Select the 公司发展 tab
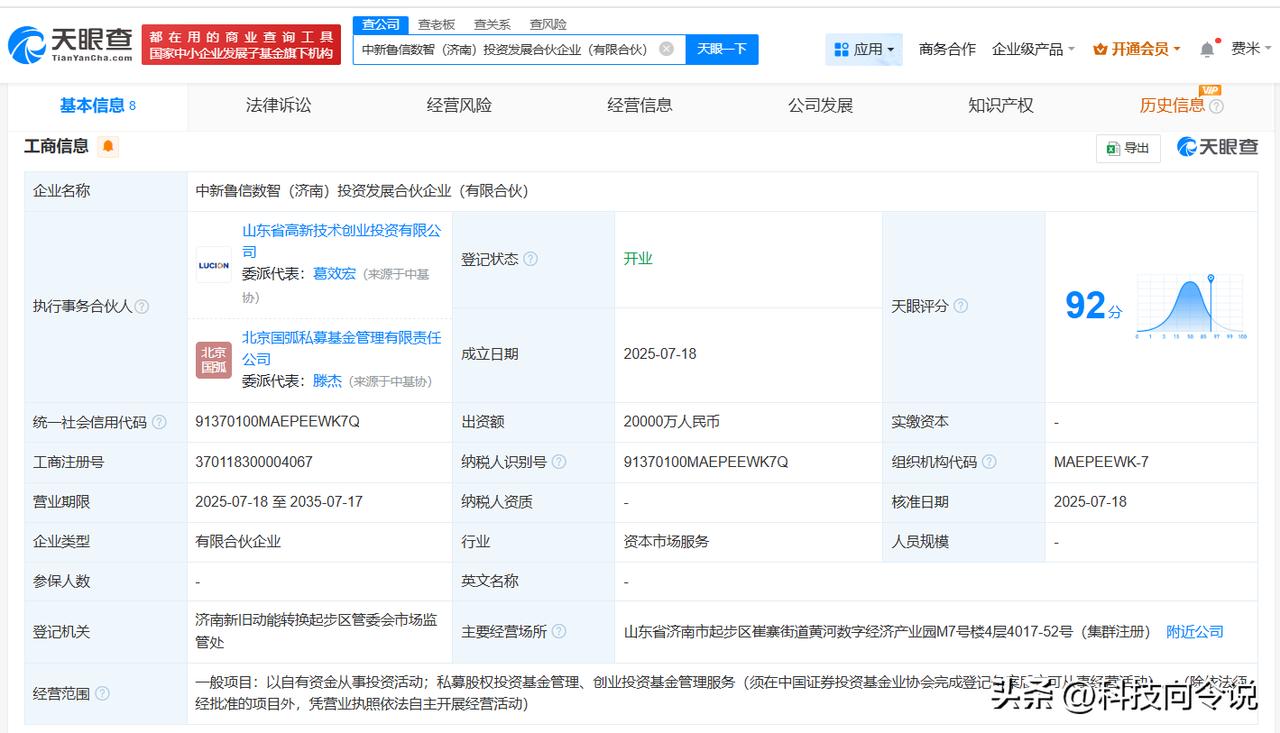The image size is (1280, 733). 820,106
